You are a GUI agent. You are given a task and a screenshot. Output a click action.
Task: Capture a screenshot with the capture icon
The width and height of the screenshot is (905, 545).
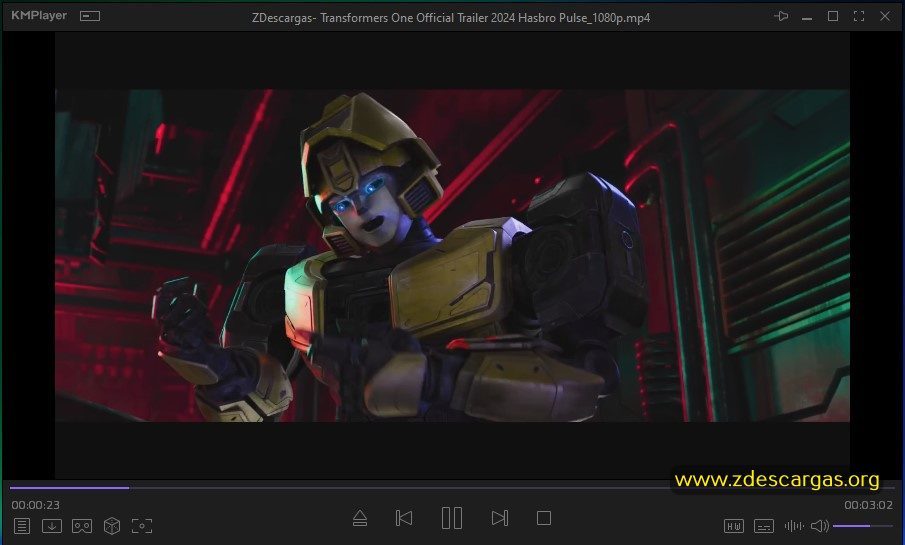pos(142,526)
